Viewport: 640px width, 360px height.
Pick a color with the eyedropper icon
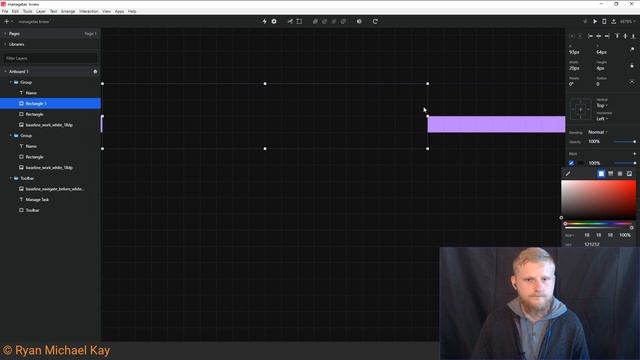click(568, 173)
